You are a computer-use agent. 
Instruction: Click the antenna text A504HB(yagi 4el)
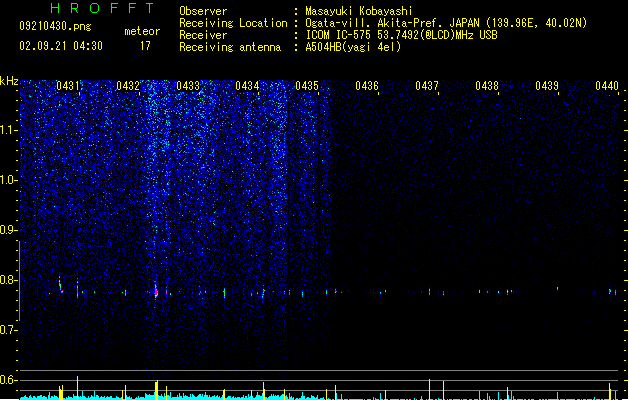(353, 47)
